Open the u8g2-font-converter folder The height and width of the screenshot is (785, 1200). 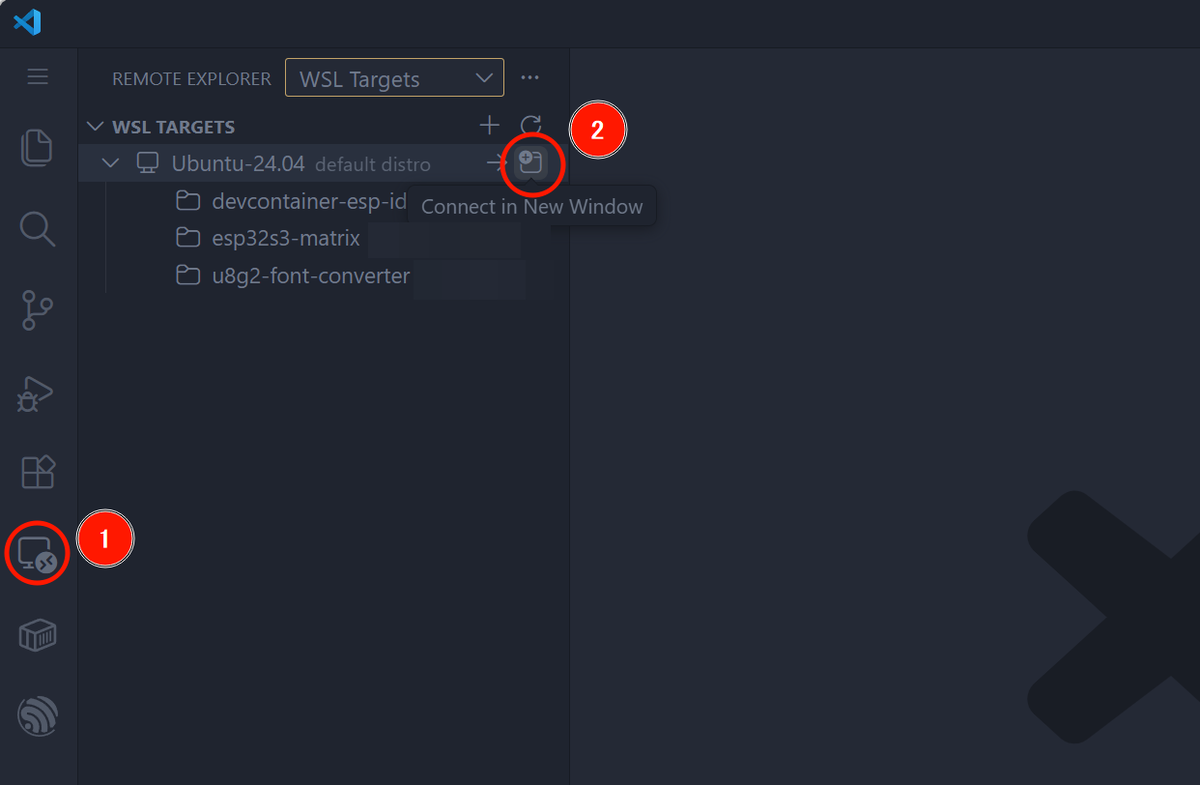pos(310,276)
